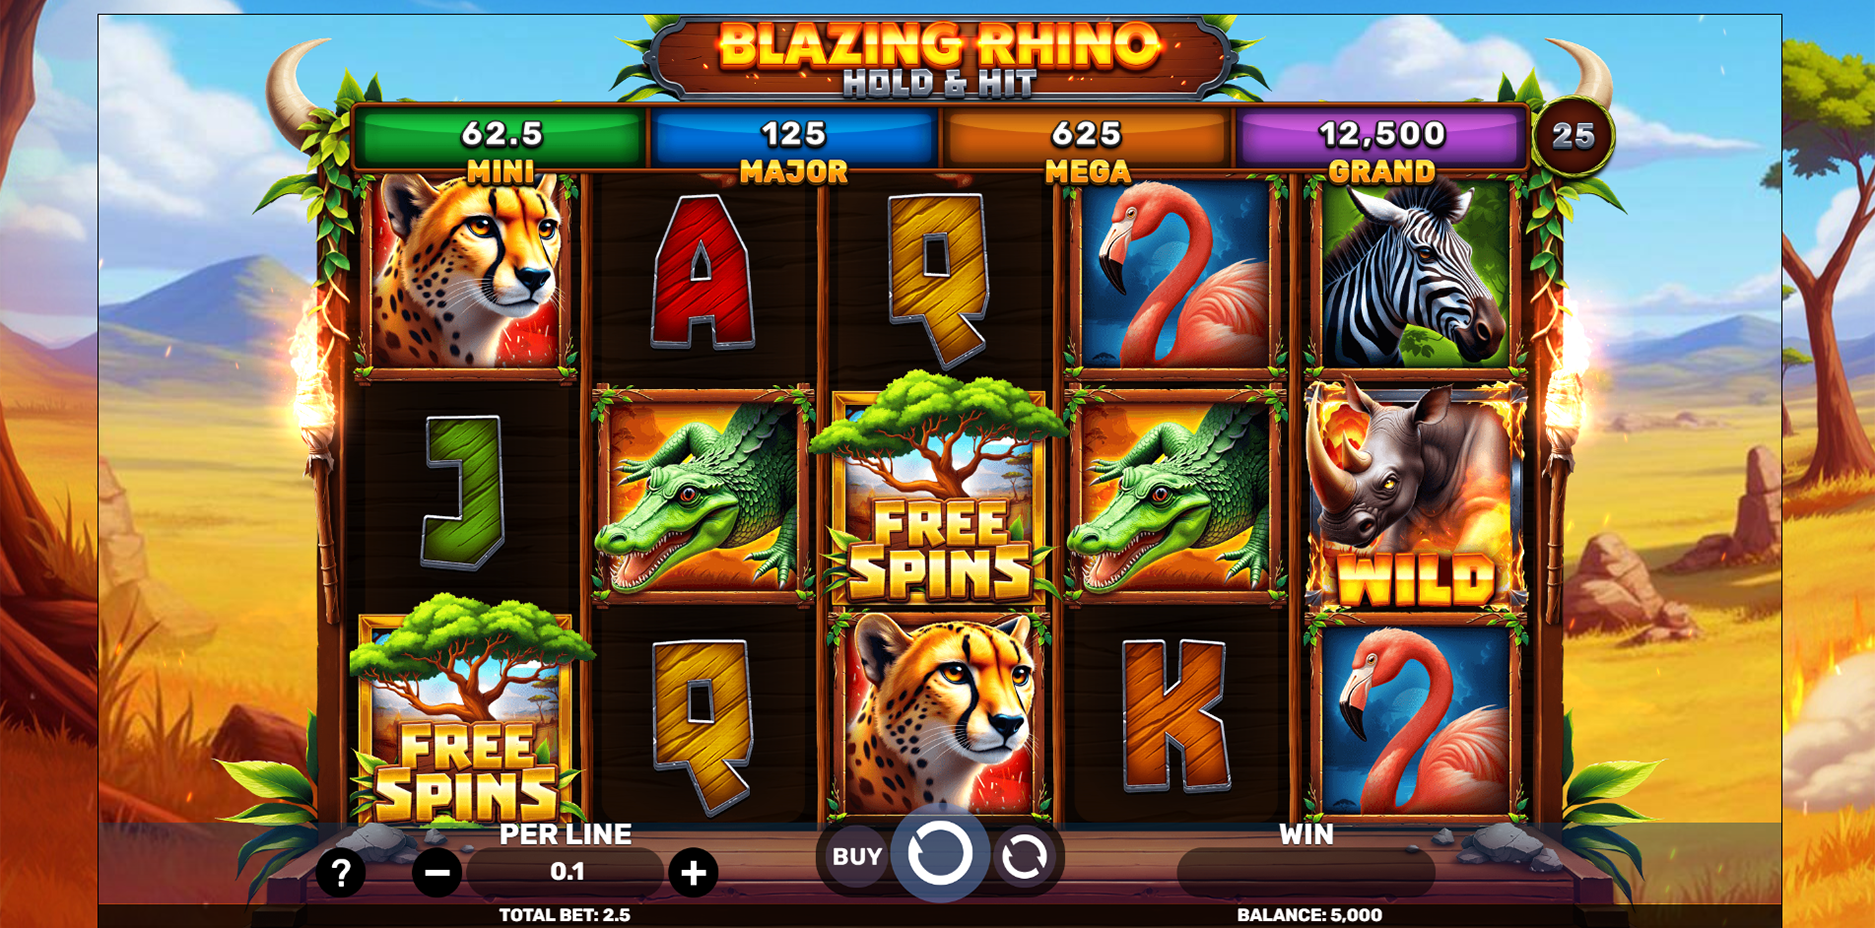Viewport: 1875px width, 928px height.
Task: Click the blazing rhino WILD symbol
Action: pyautogui.click(x=1415, y=497)
